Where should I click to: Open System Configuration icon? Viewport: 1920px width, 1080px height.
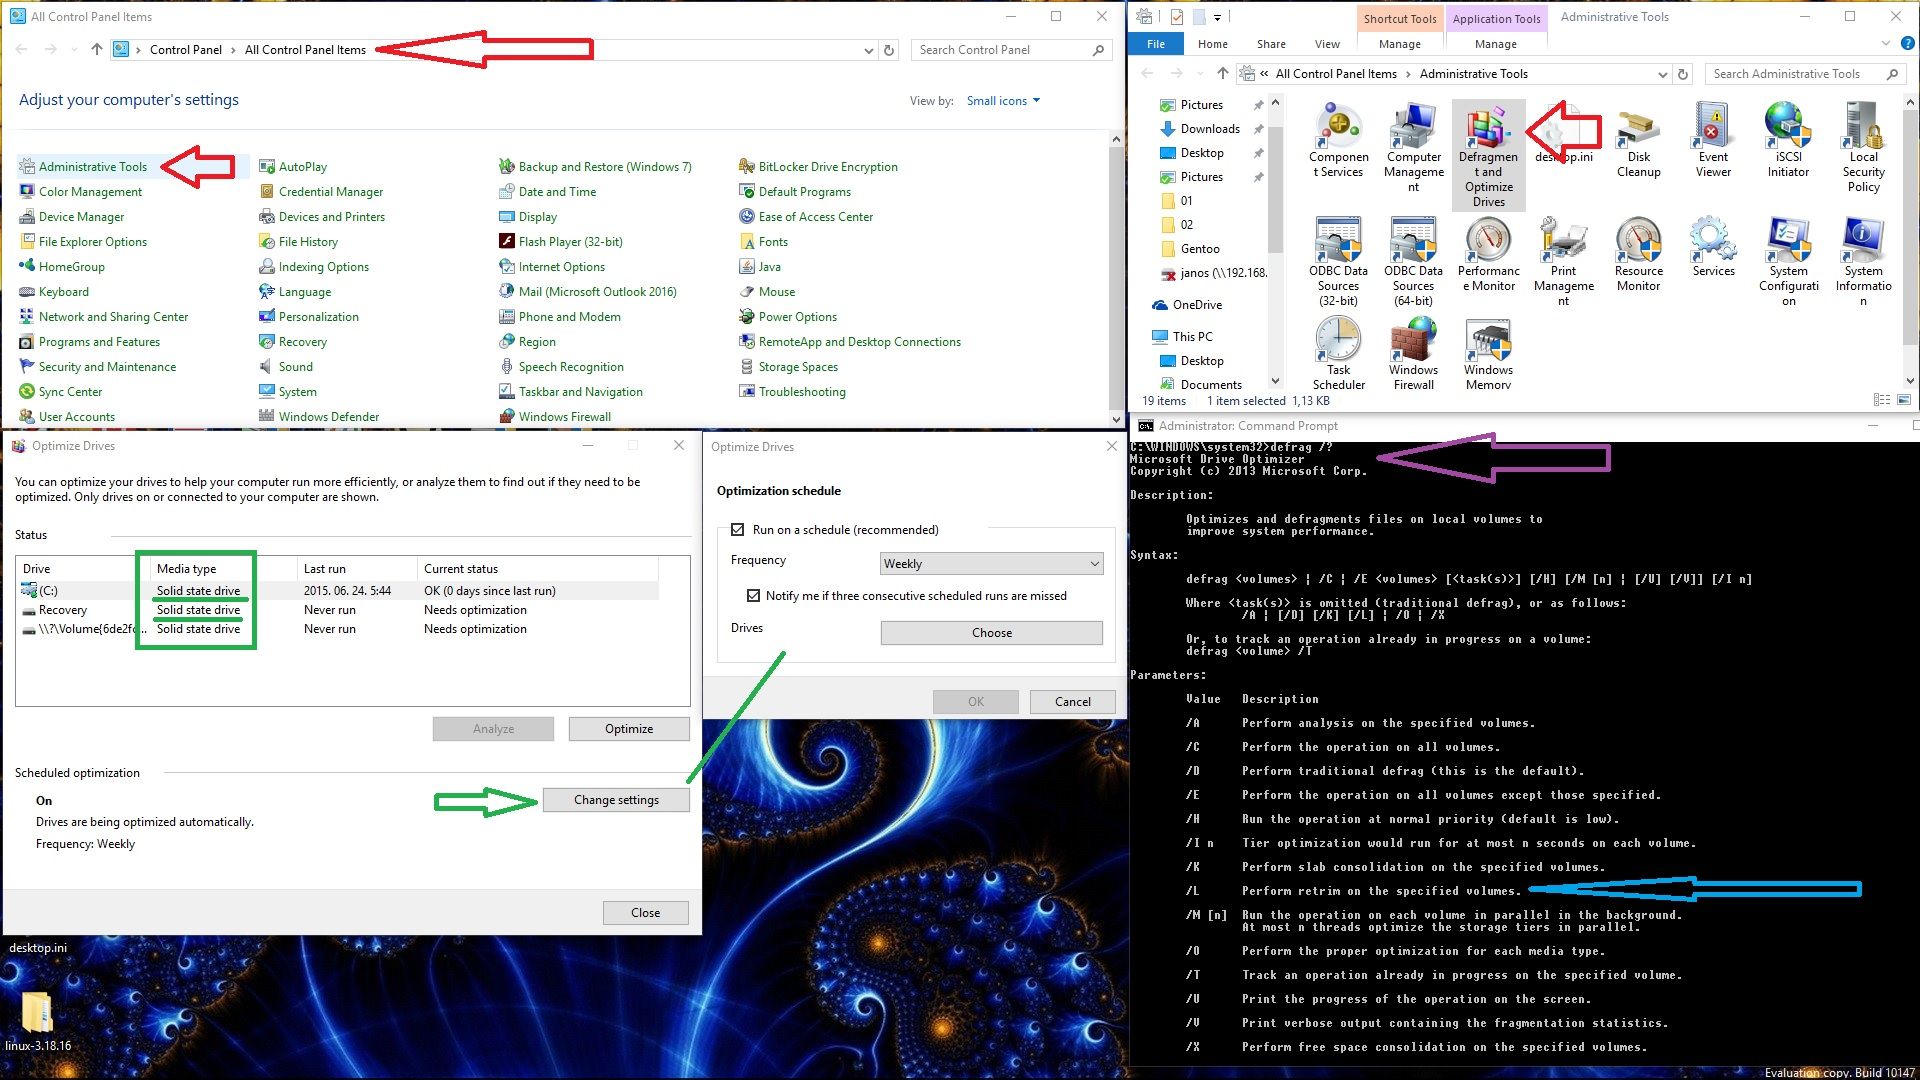click(1788, 262)
